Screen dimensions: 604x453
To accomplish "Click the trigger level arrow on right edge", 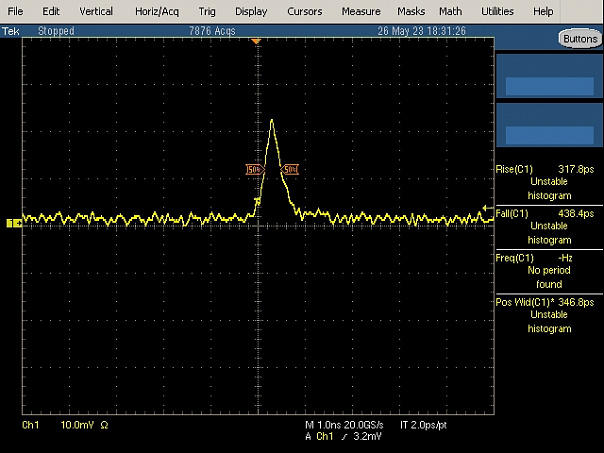I will coord(488,208).
